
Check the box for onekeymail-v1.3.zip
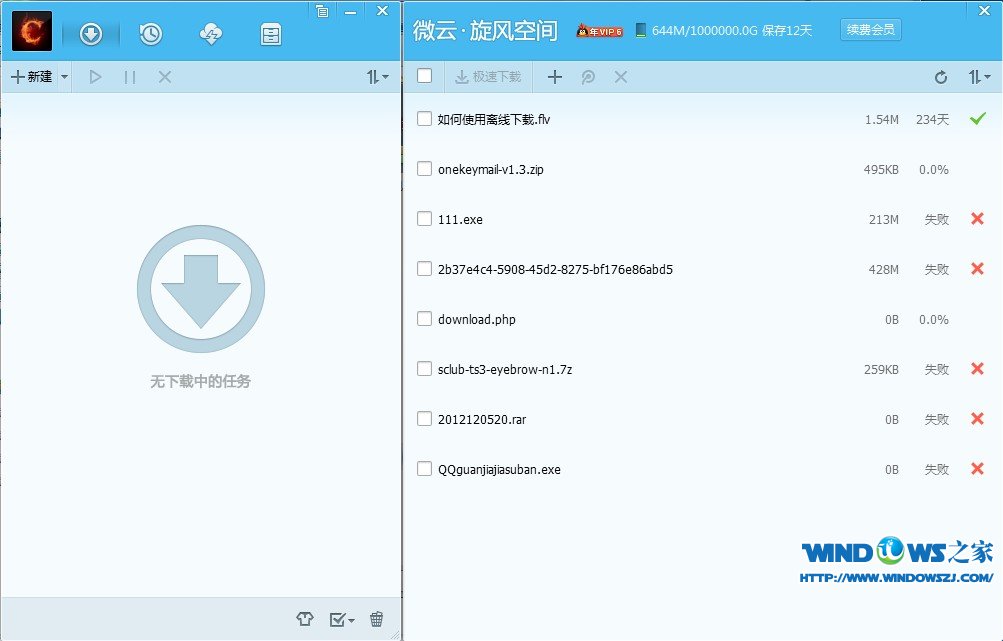click(x=425, y=169)
